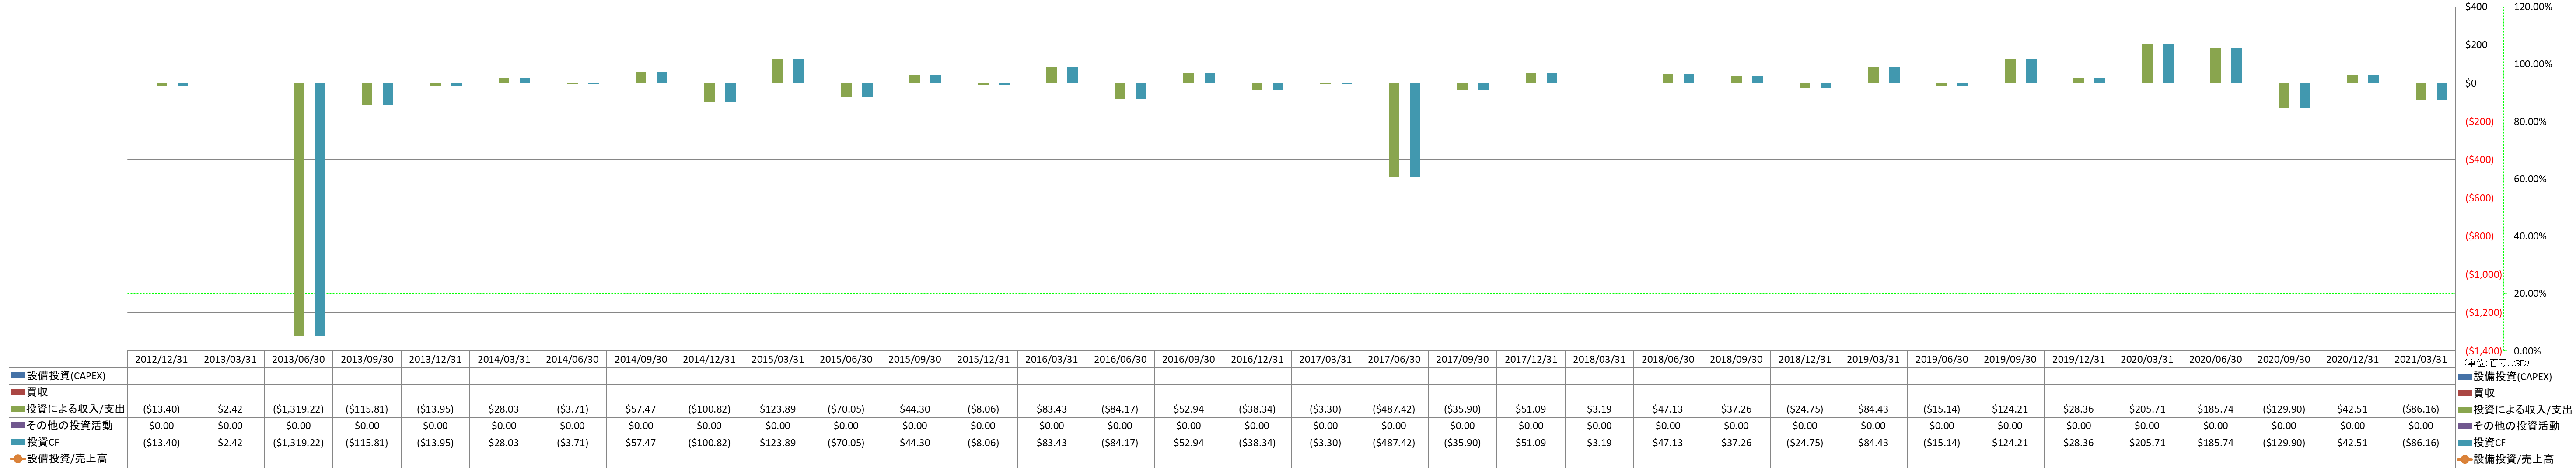
Task: Click $205.71 in the 投資CF row
Action: [2147, 442]
